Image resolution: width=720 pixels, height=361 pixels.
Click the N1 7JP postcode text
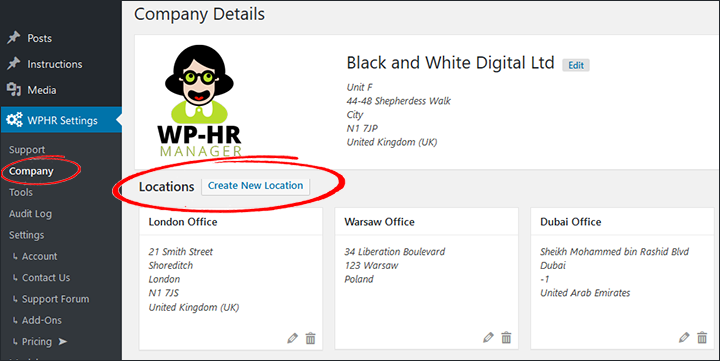(x=362, y=128)
